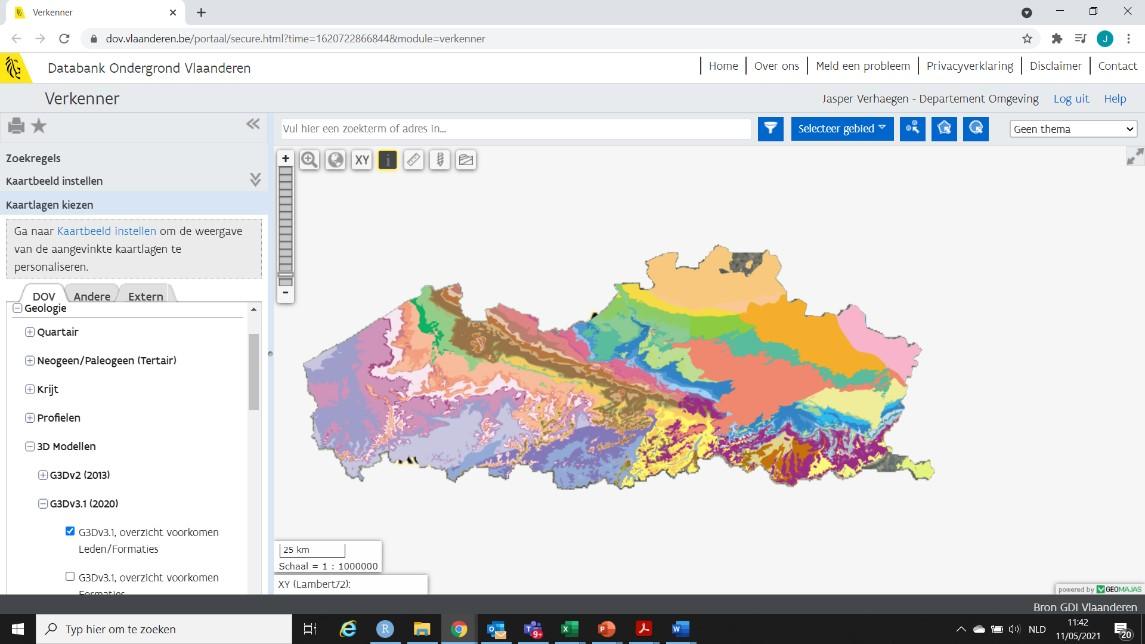Switch to the Andere tab

(92, 296)
